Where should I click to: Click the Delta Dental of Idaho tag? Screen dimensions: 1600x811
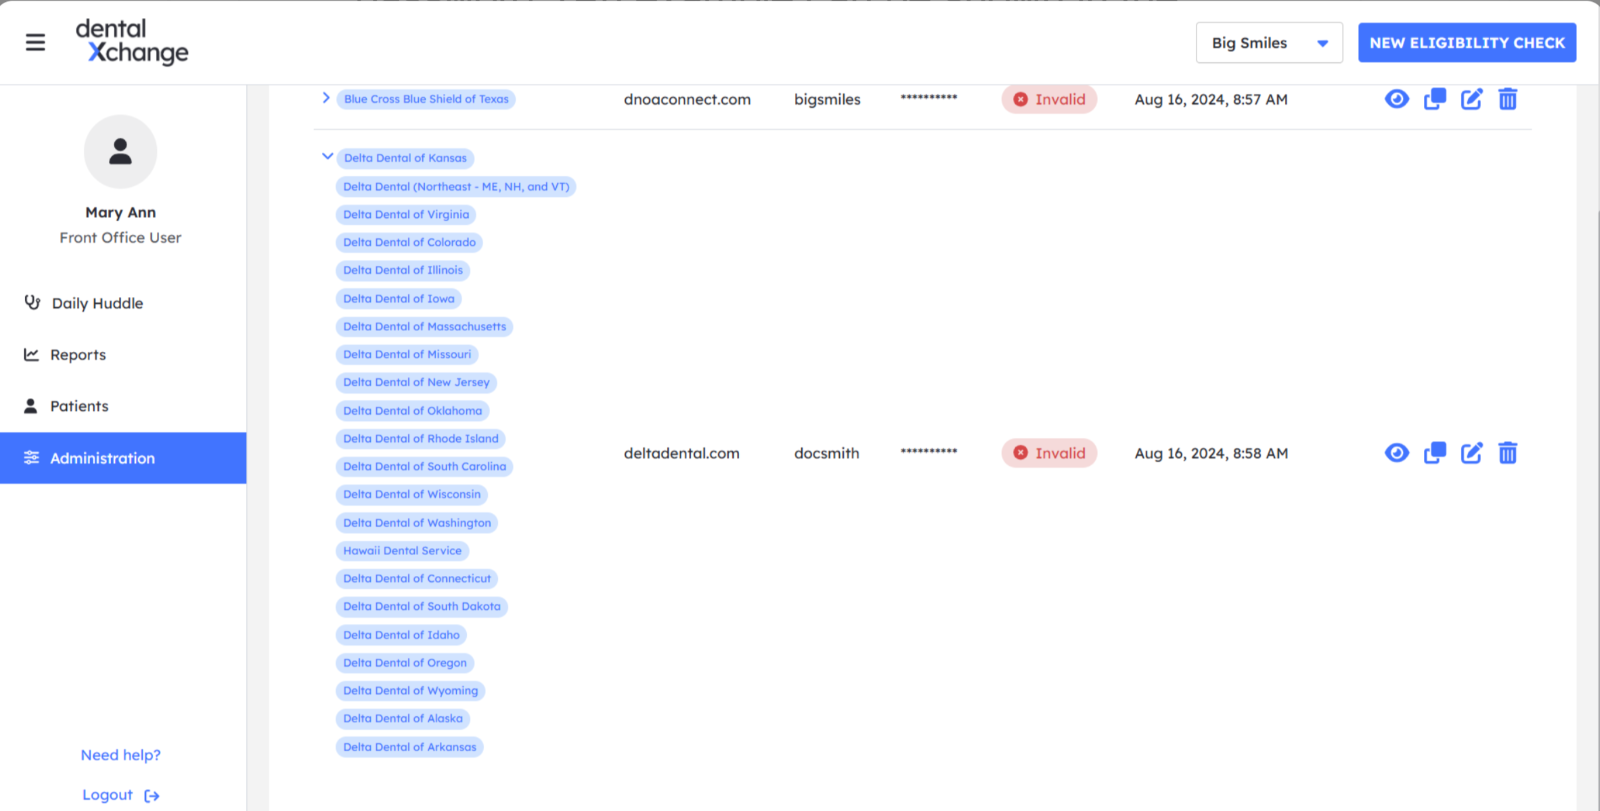click(402, 635)
